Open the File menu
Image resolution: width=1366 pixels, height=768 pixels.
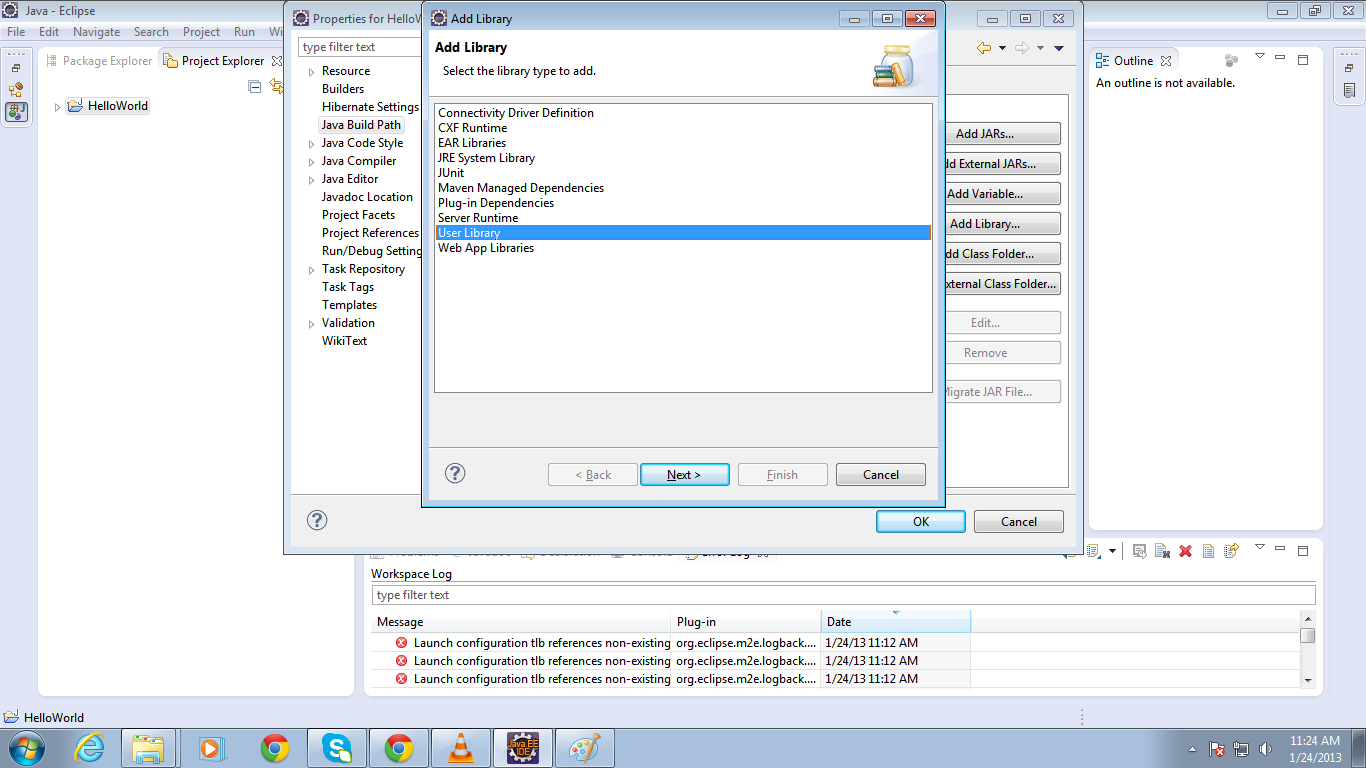pos(16,32)
